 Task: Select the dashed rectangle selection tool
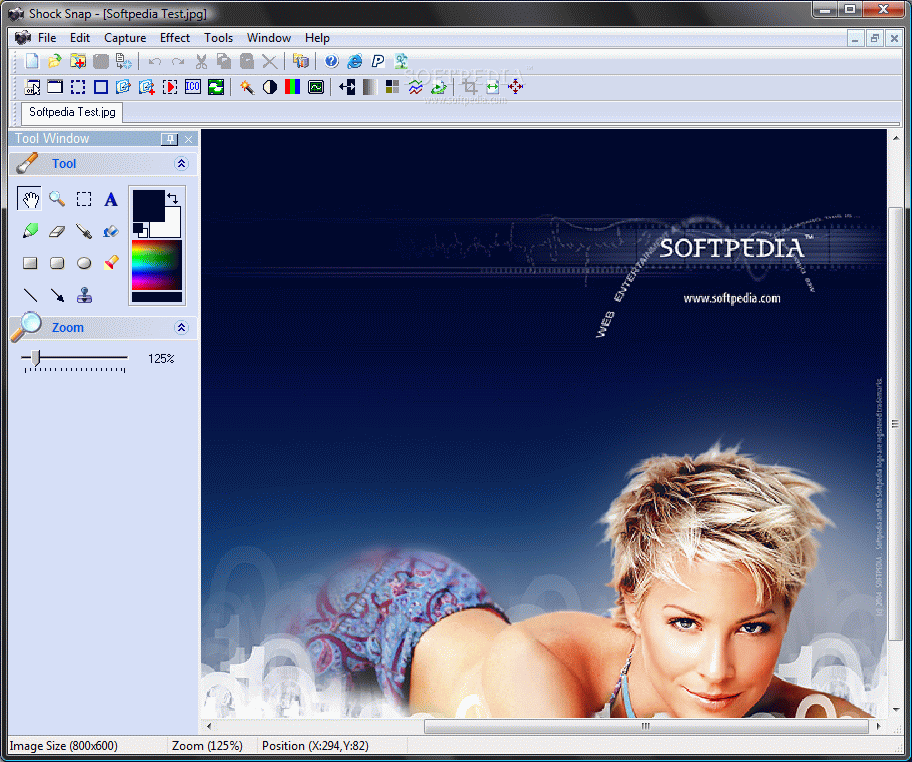[84, 199]
